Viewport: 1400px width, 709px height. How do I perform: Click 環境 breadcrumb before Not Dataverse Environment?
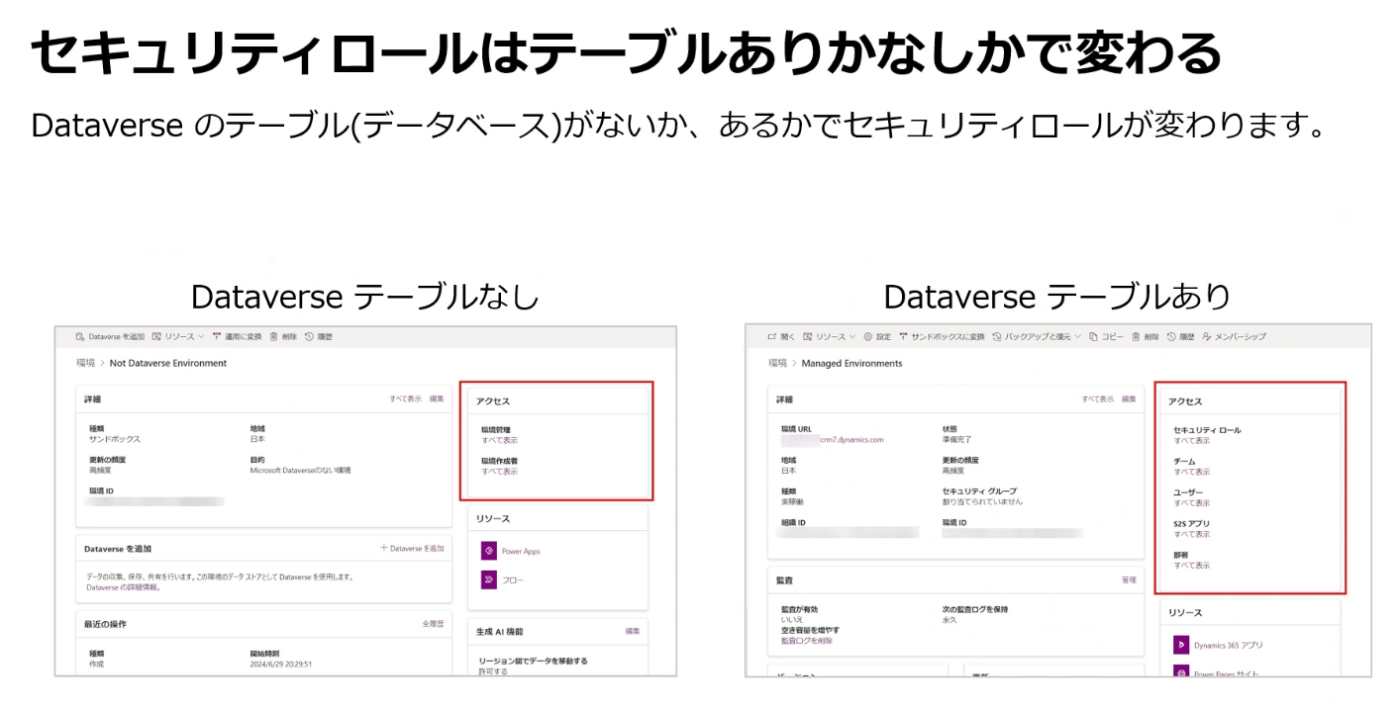[84, 363]
